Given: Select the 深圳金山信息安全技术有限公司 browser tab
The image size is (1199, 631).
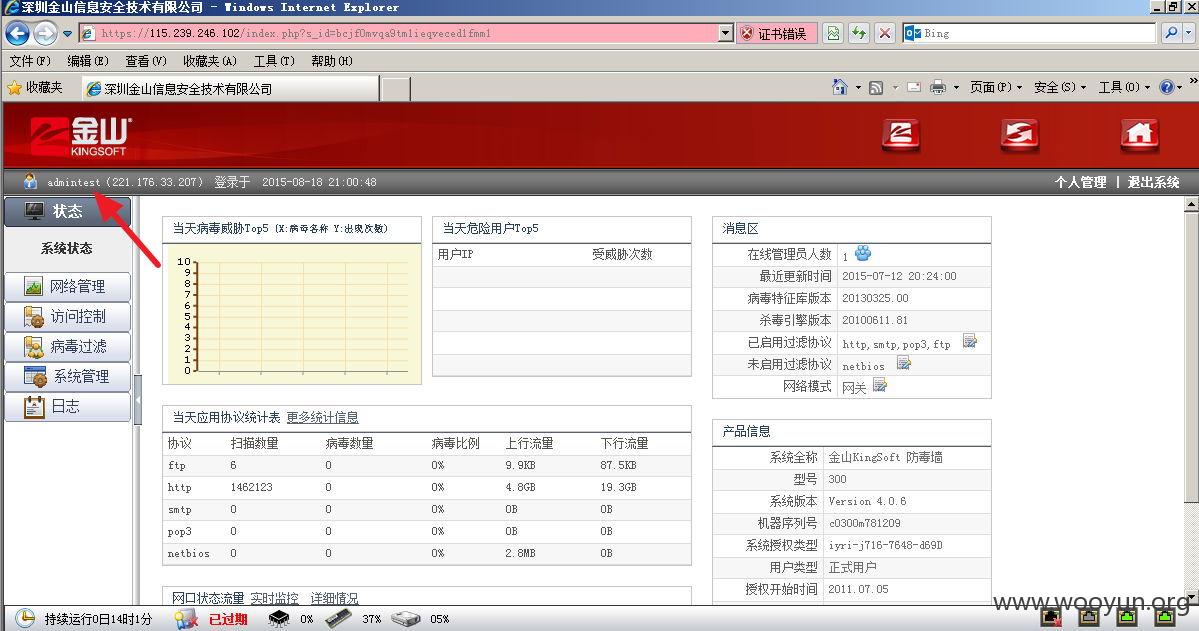Looking at the screenshot, I should [229, 89].
